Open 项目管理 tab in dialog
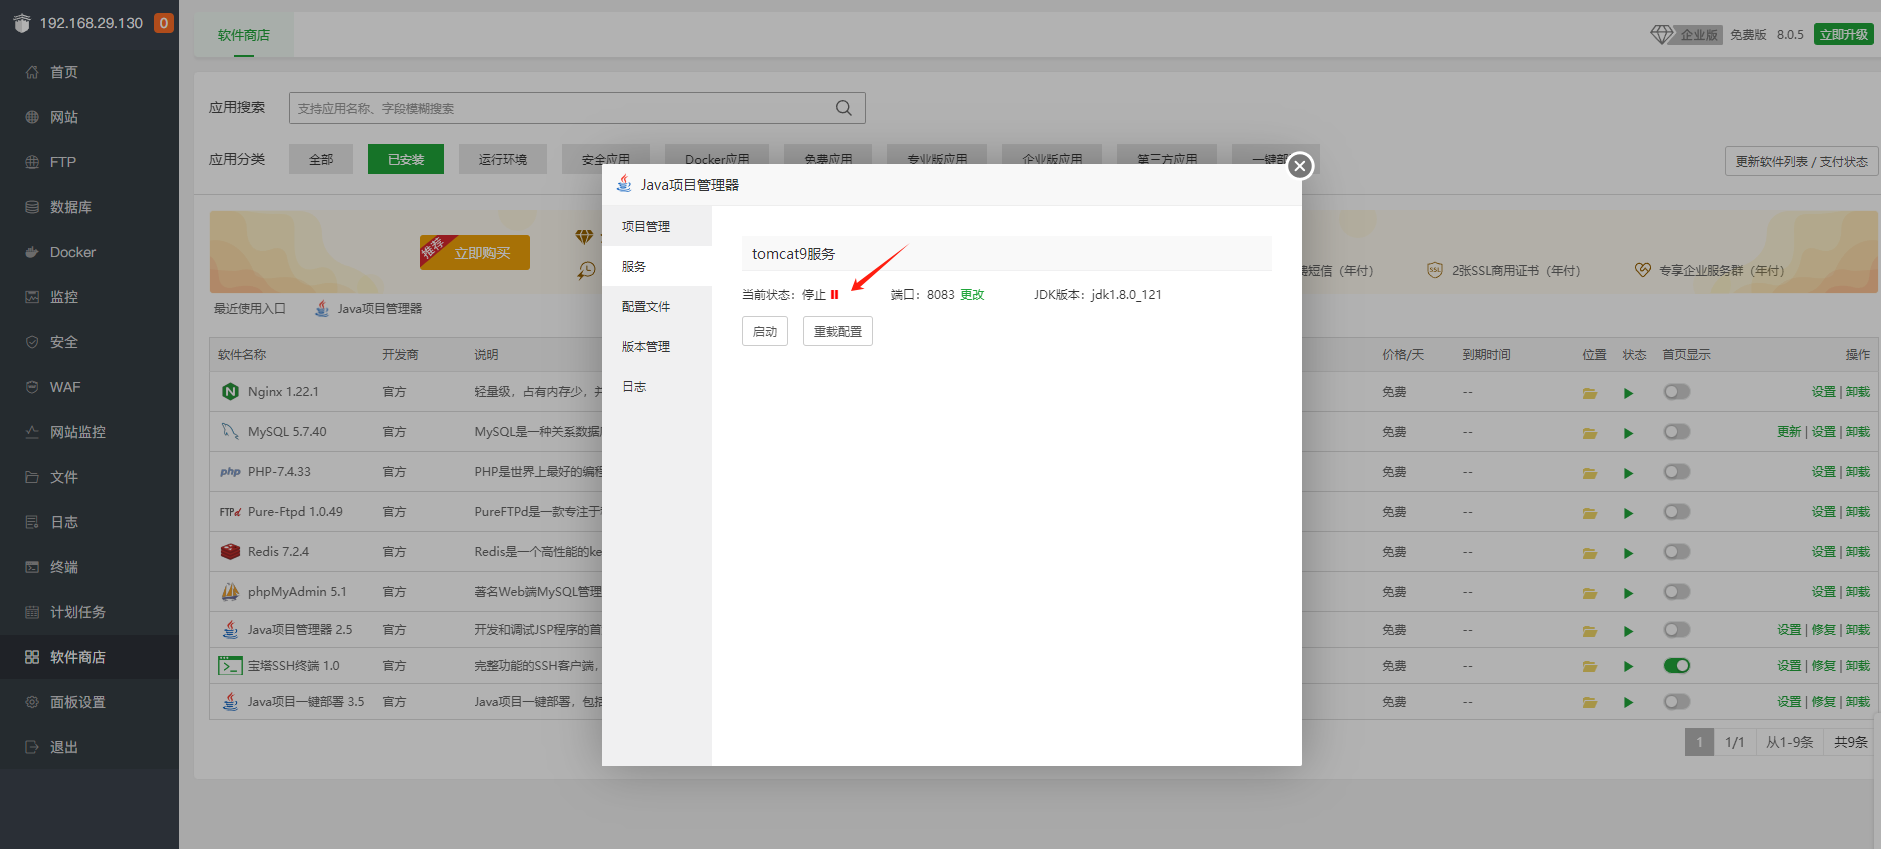 (x=656, y=226)
